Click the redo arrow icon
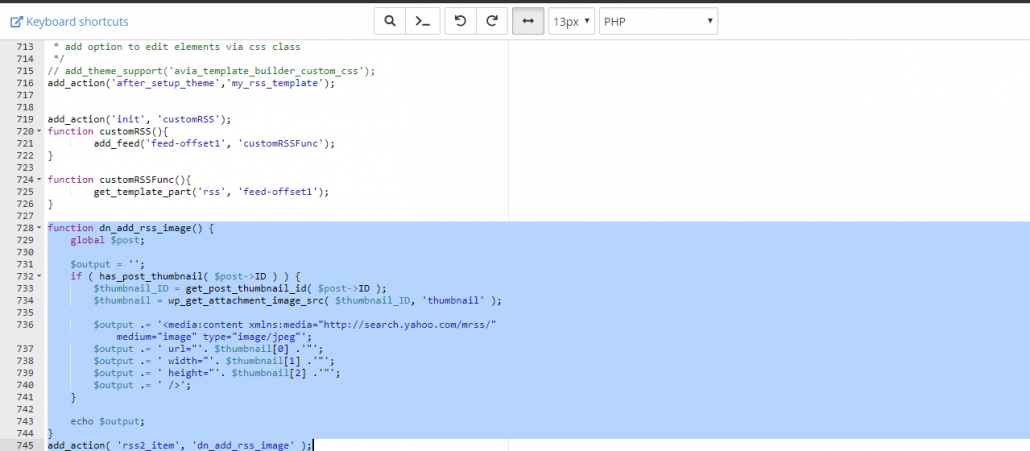This screenshot has height=451, width=1030. click(491, 21)
